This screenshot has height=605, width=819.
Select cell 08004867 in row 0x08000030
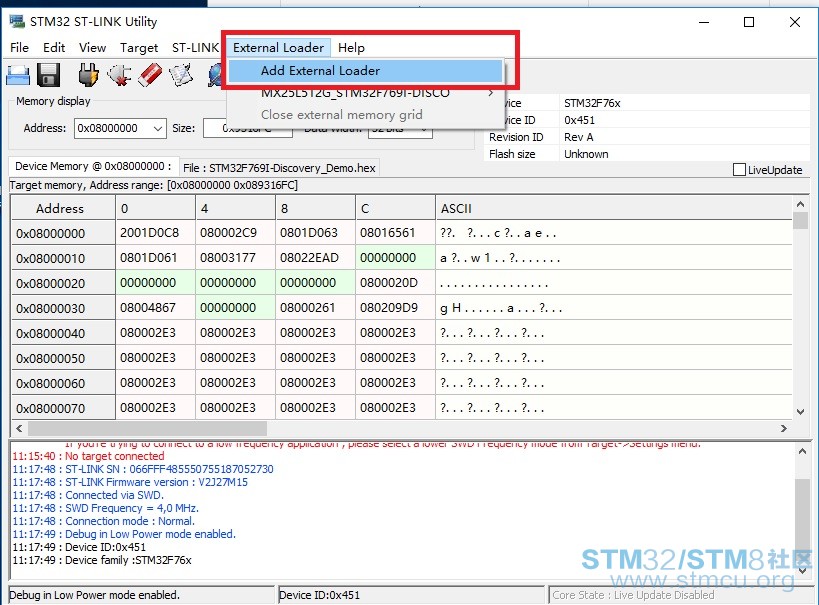(155, 308)
